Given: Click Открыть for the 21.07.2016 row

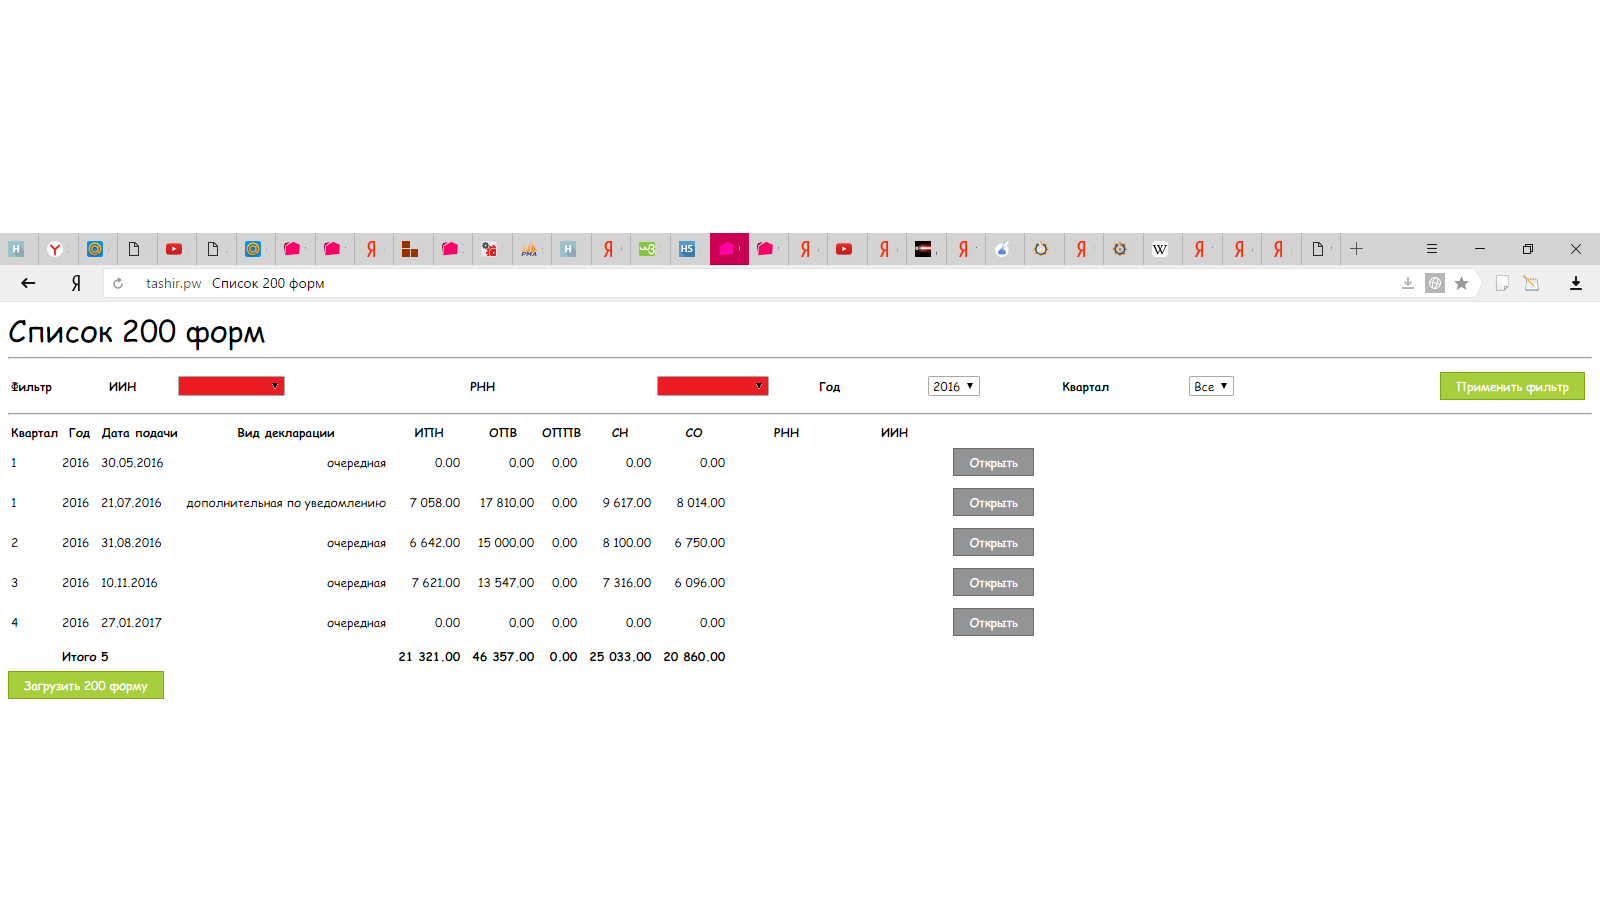Looking at the screenshot, I should pyautogui.click(x=993, y=502).
